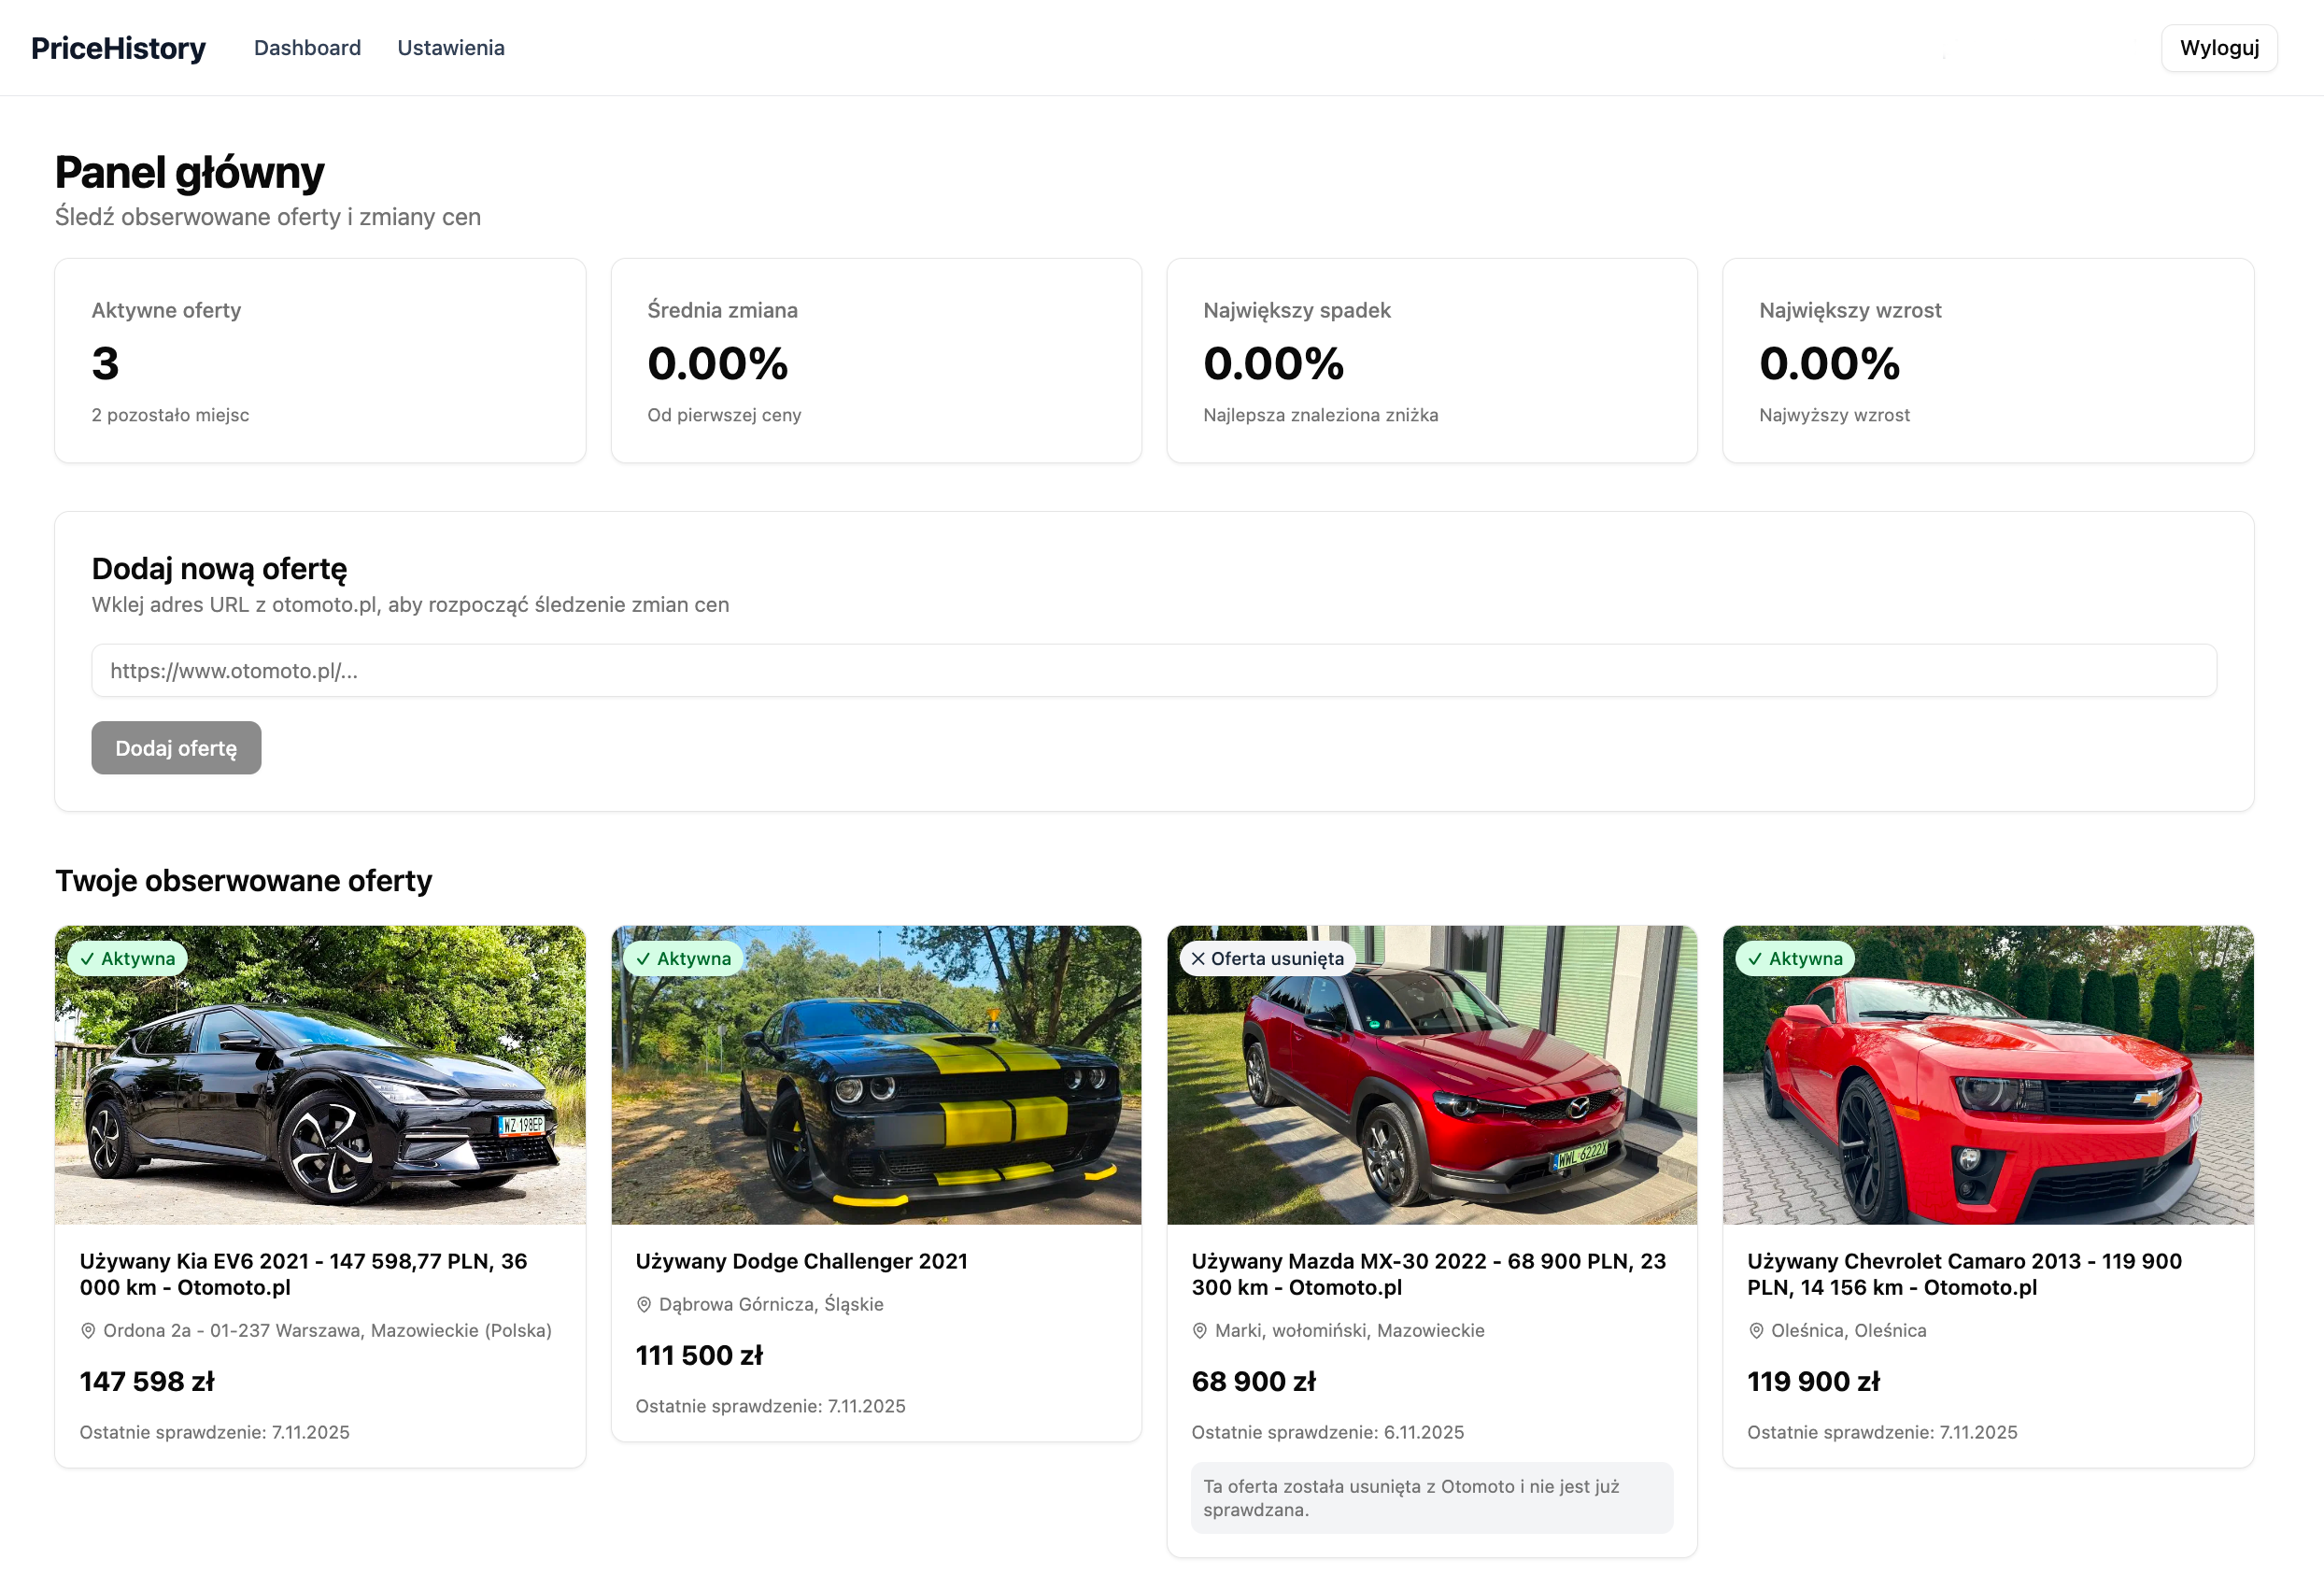This screenshot has width=2324, height=1575.
Task: Click the location pin icon on Mazda MX-30 card
Action: pyautogui.click(x=1200, y=1330)
